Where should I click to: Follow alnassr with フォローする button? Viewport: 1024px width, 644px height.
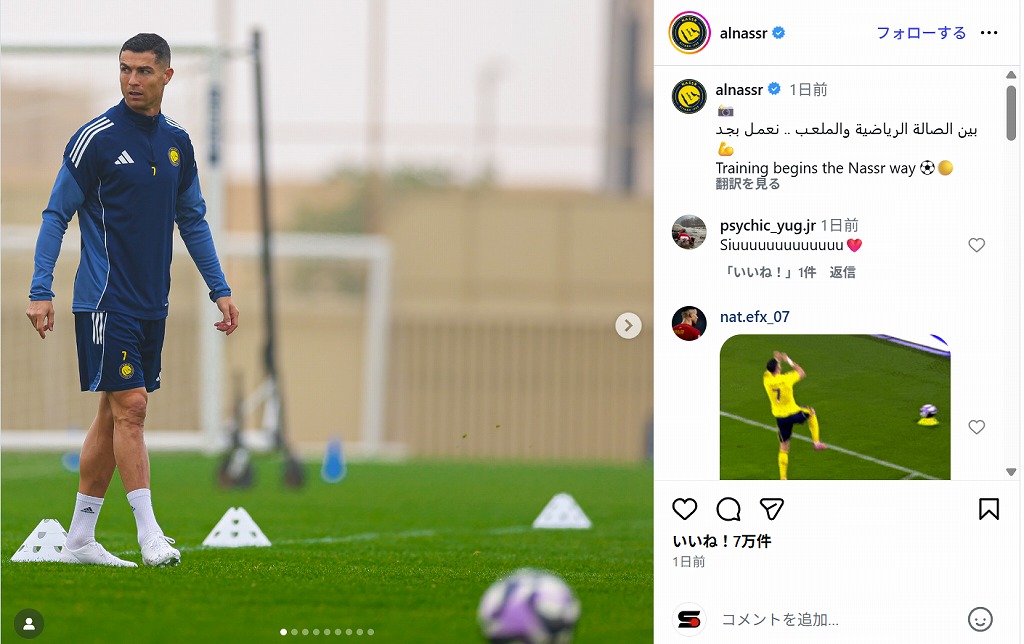click(921, 33)
